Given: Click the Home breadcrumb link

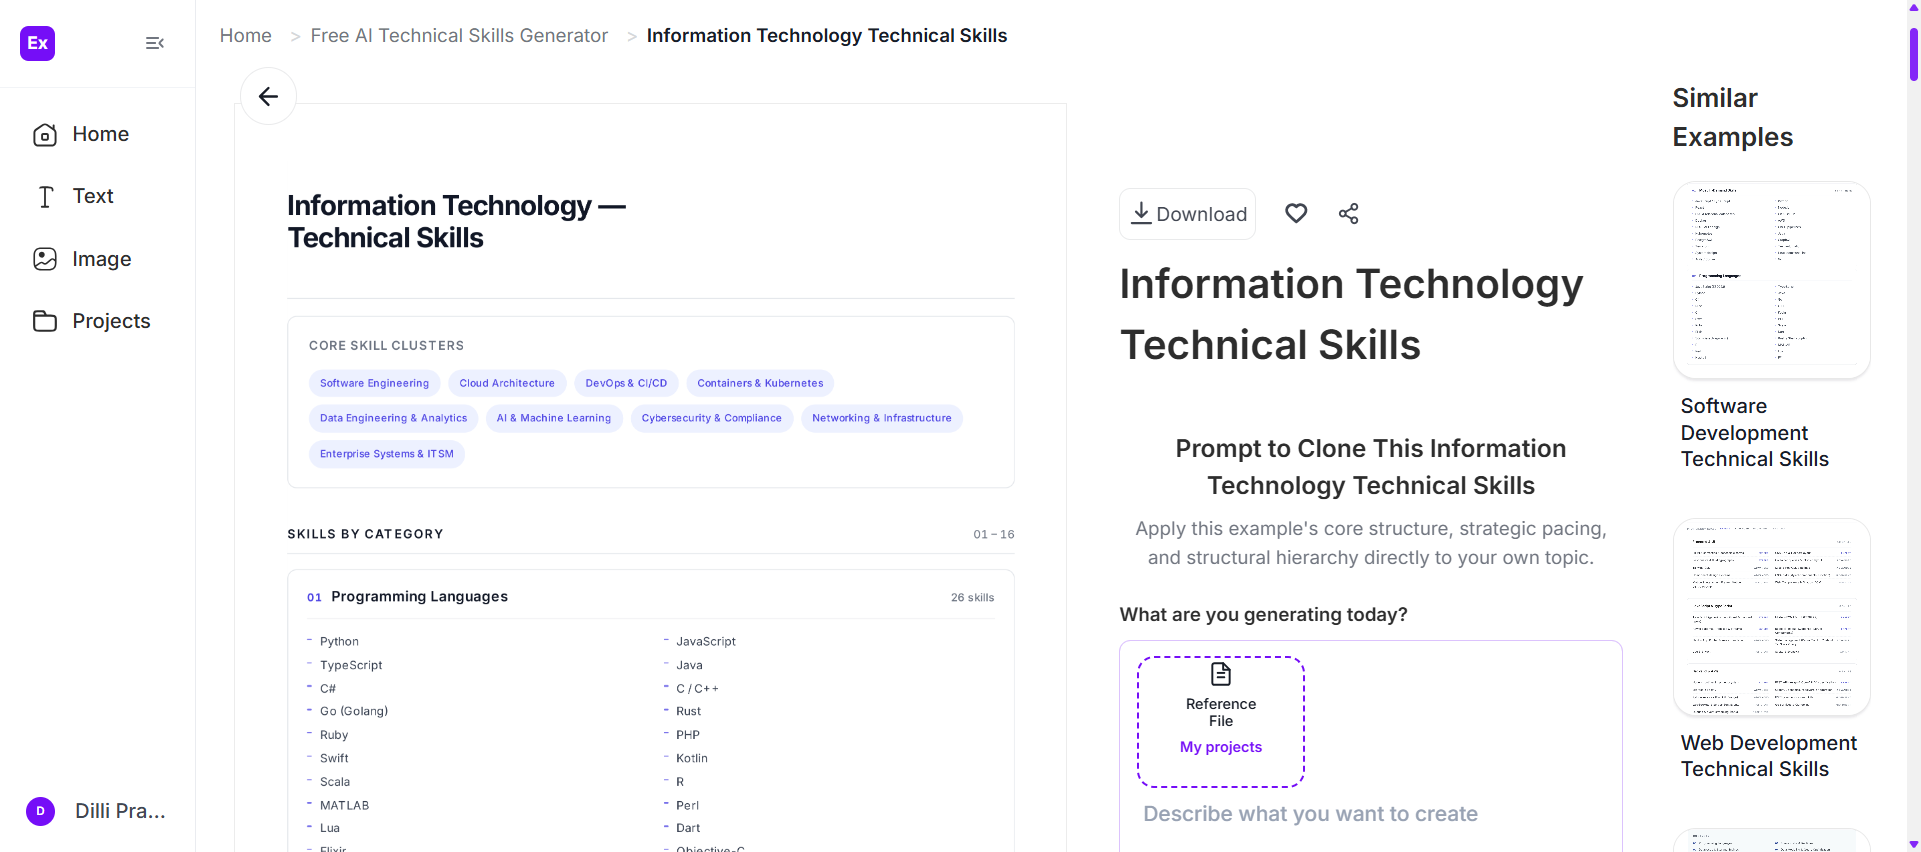Looking at the screenshot, I should [246, 36].
